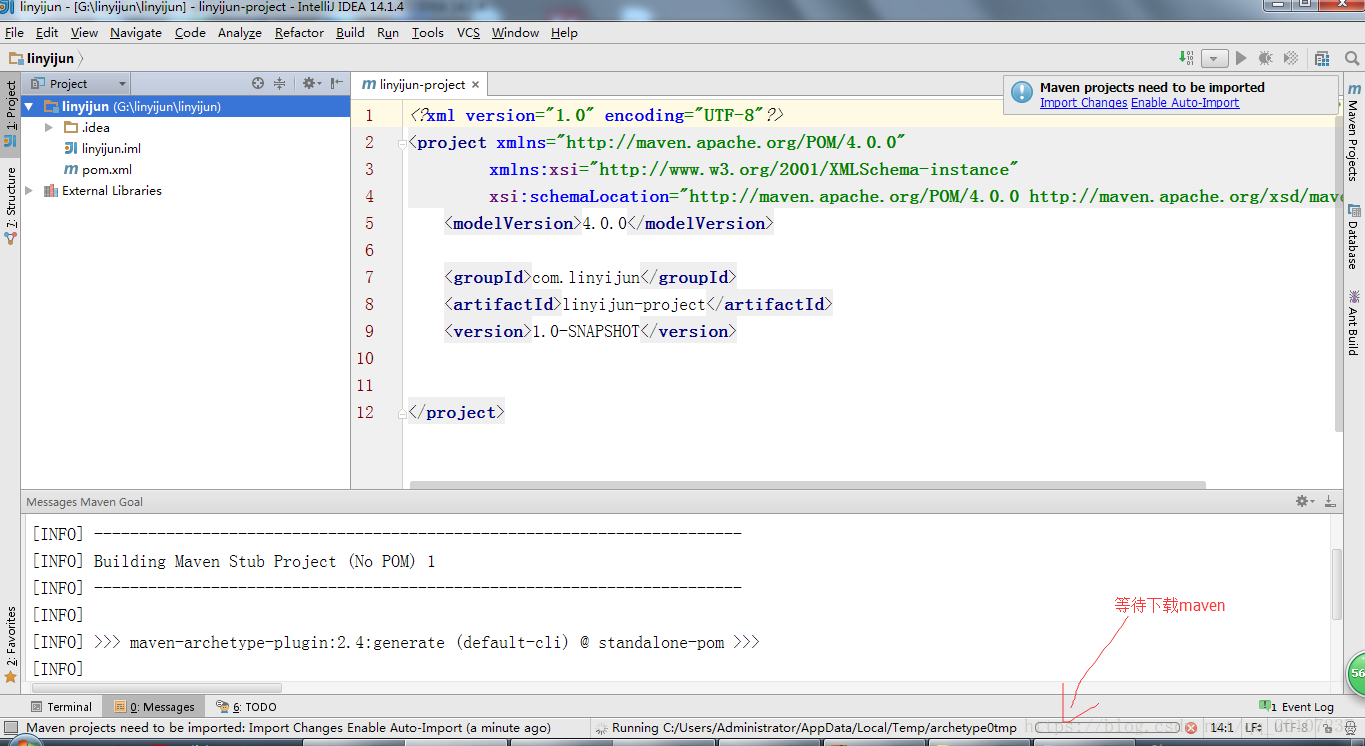Click the Collapse All icon in Project panel

[x=280, y=83]
